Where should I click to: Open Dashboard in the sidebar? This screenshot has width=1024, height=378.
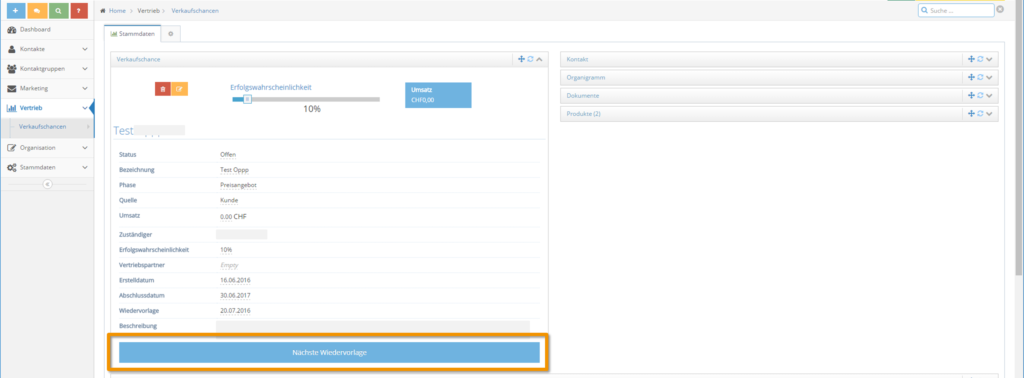click(47, 29)
